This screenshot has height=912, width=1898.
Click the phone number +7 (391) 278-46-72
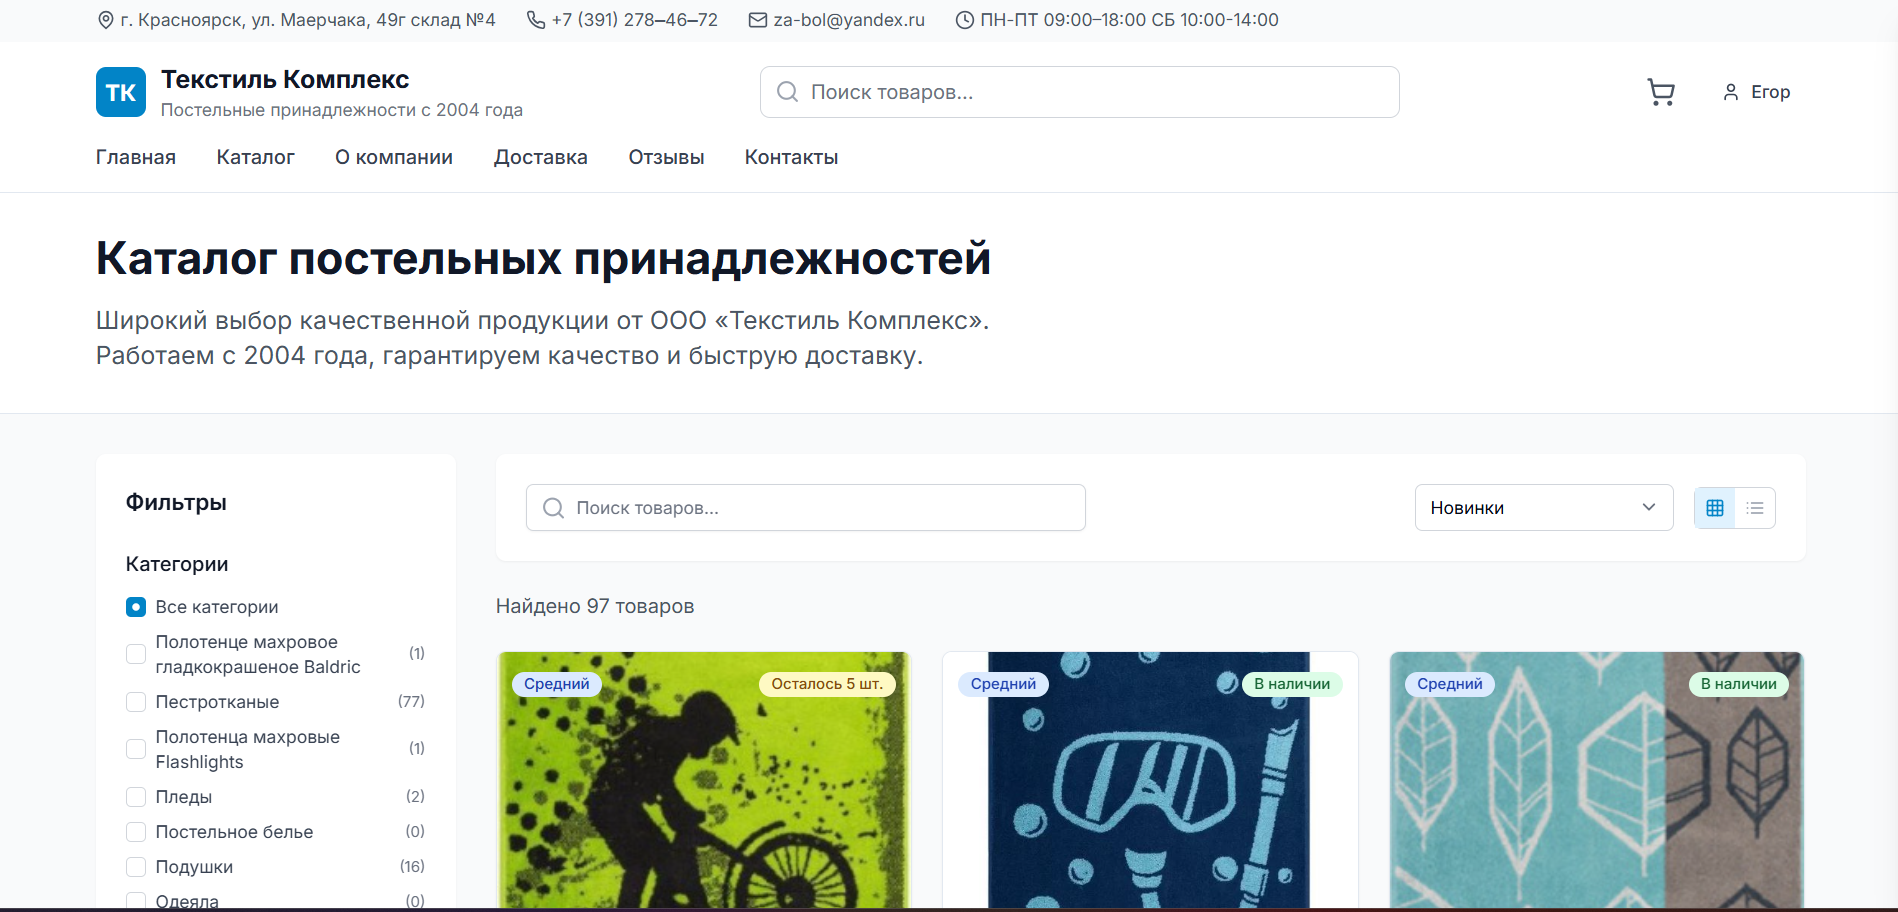[x=634, y=19]
